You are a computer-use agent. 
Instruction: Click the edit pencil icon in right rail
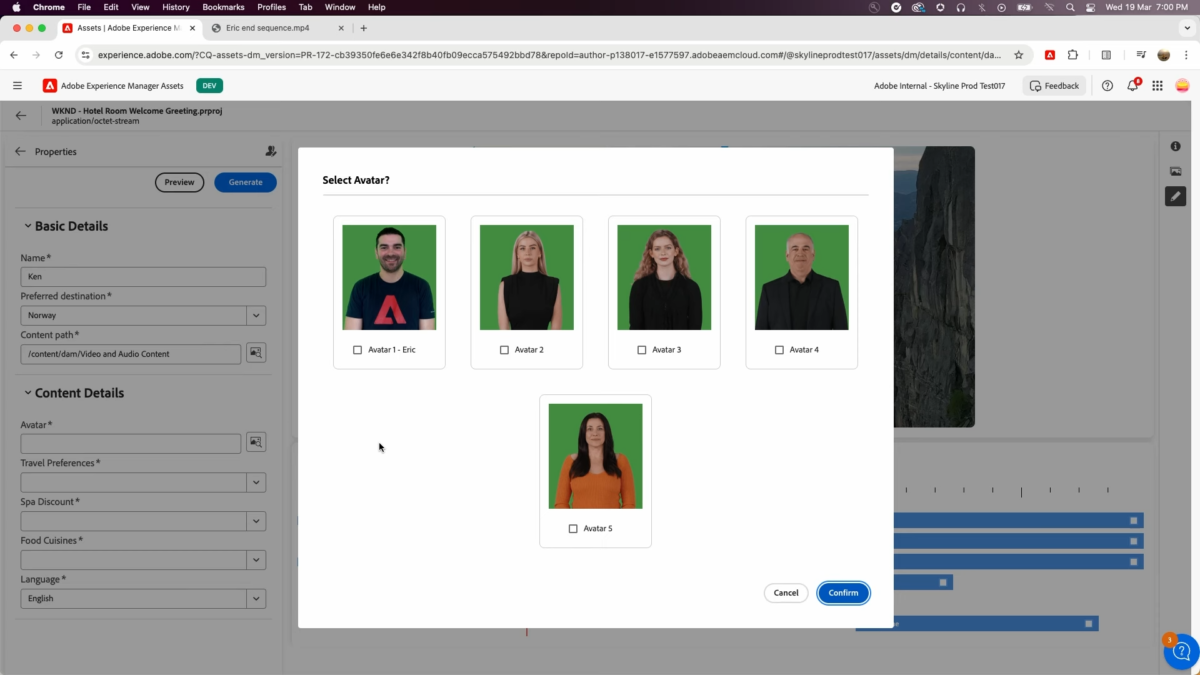(x=1175, y=196)
